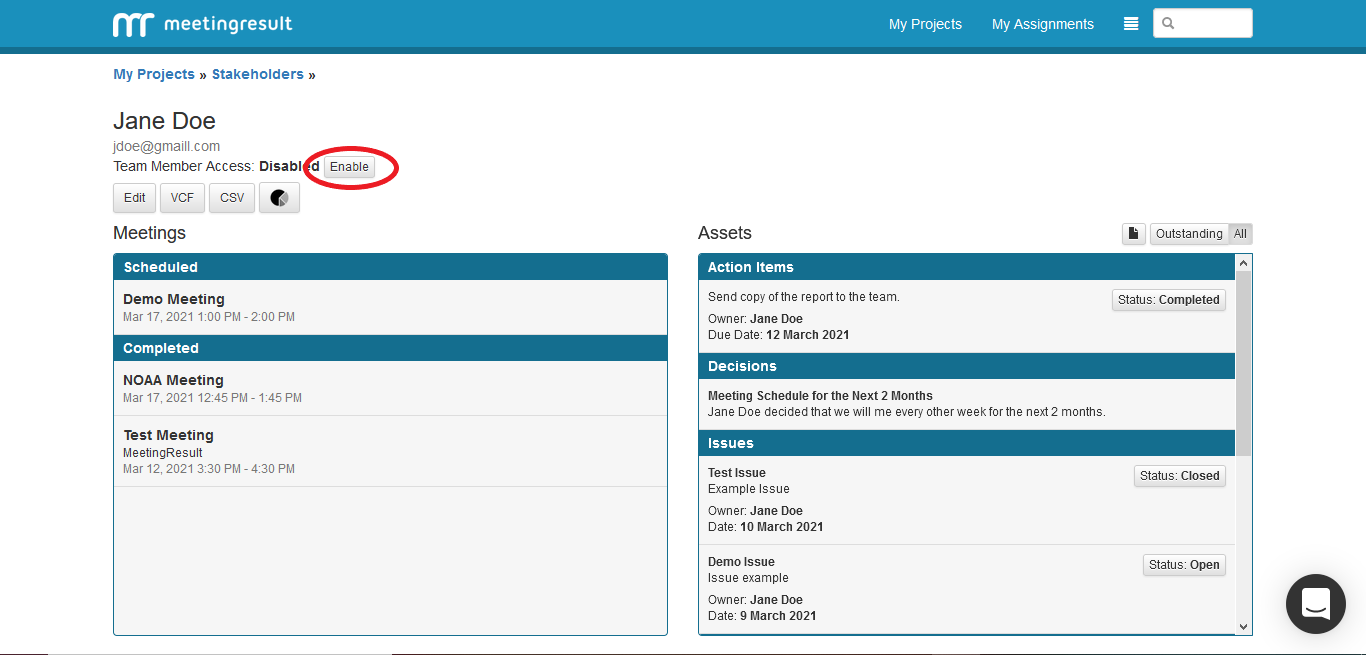Click the document icon beside Outstanding
This screenshot has width=1366, height=655.
click(x=1133, y=234)
